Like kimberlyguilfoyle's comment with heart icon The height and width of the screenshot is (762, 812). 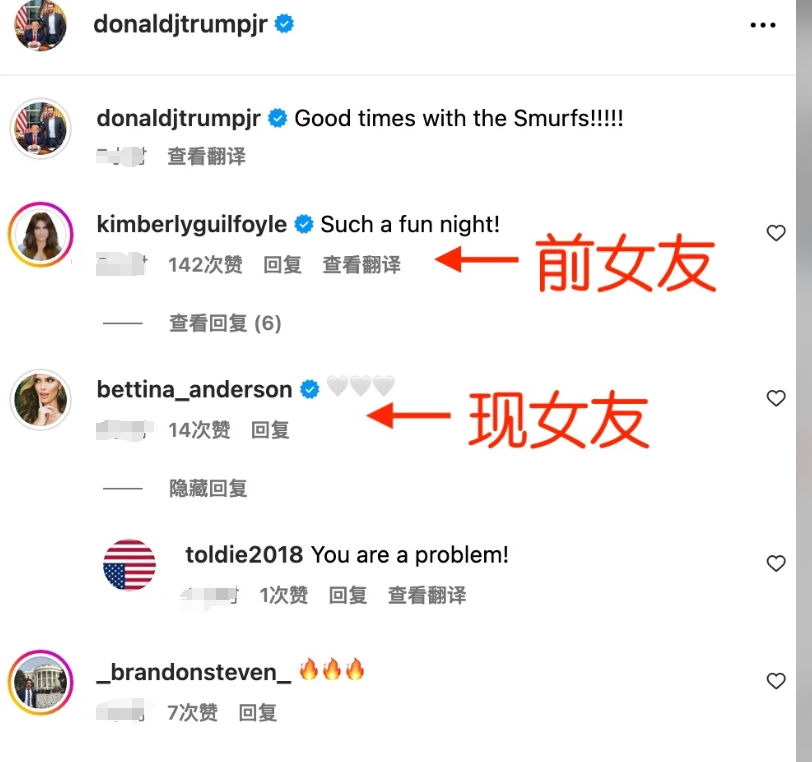(776, 233)
